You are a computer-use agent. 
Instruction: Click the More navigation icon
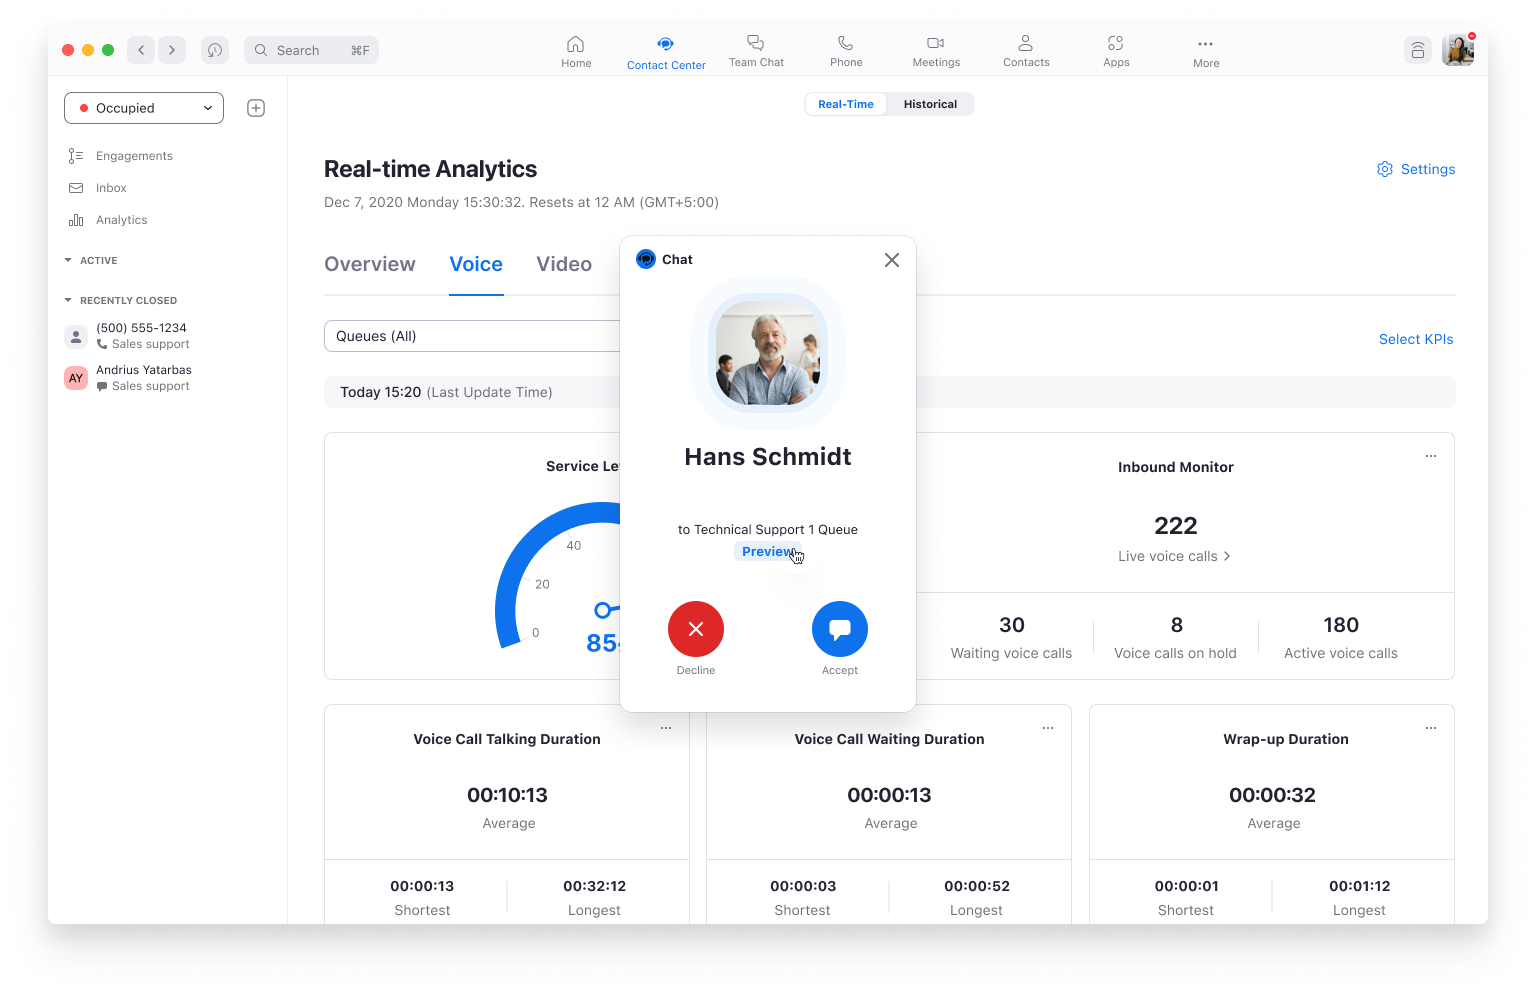point(1205,50)
